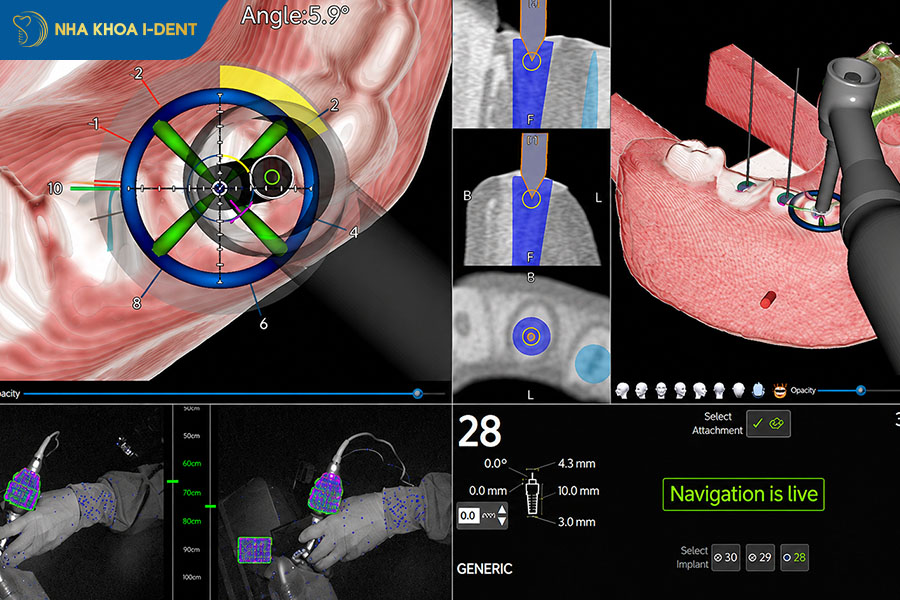Click the green handpiece attachment icon
Screen dimensions: 900x600
tap(777, 424)
